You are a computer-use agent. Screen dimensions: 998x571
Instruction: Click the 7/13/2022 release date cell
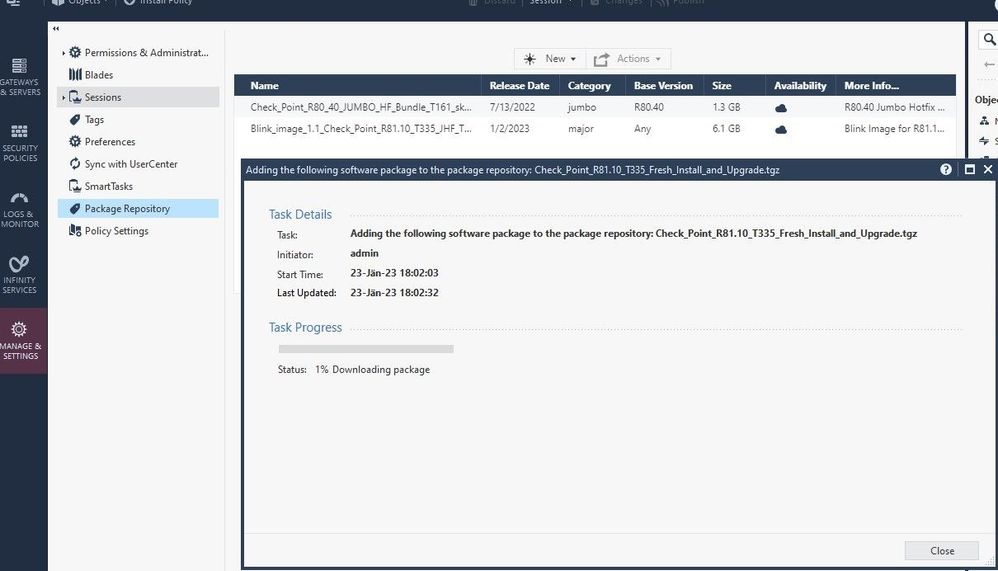(512, 107)
